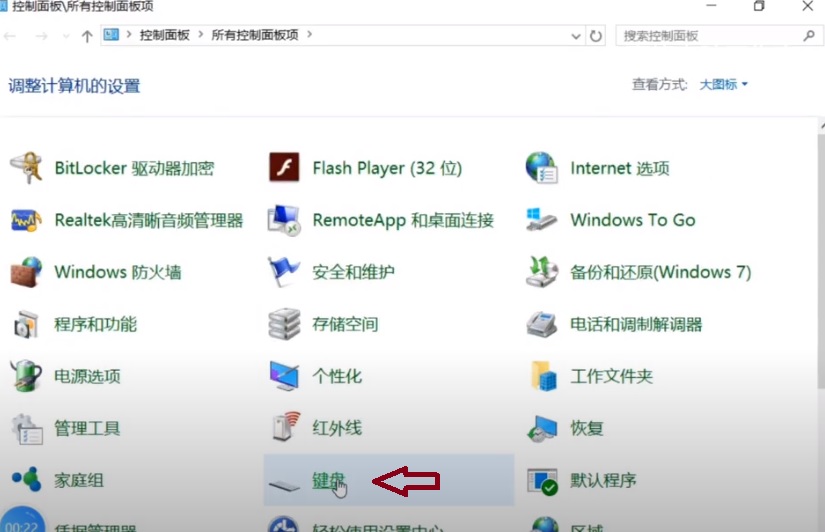Open the 程序和功能 icon

click(x=26, y=324)
